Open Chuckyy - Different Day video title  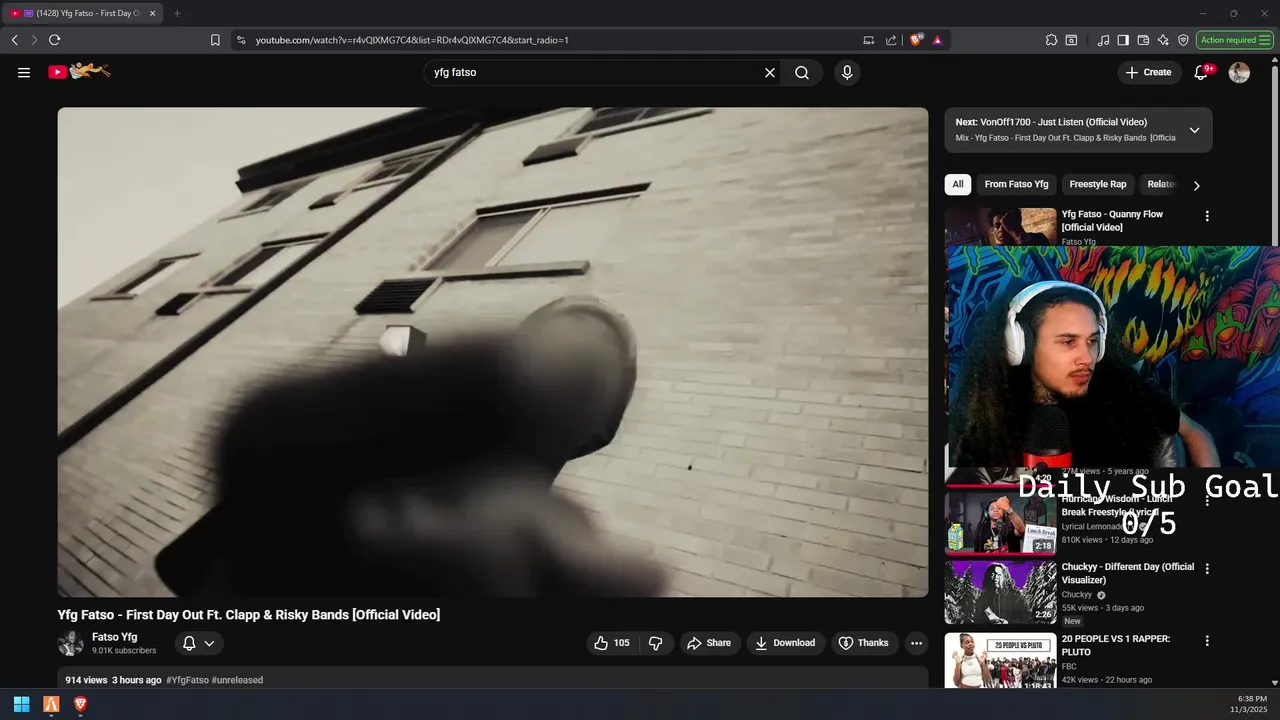1128,573
